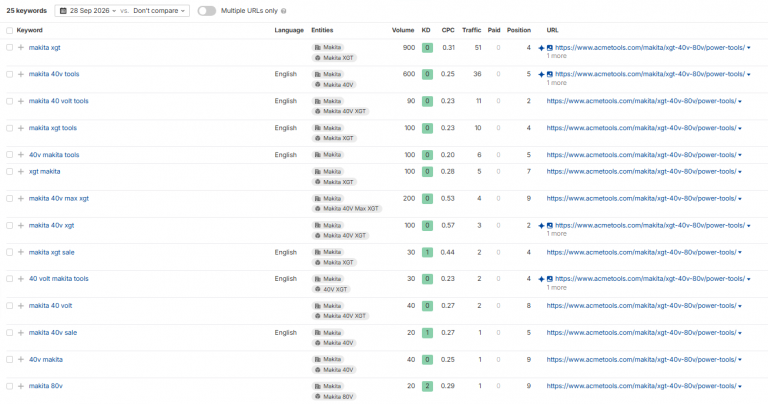This screenshot has height=404, width=768.
Task: Tick the makita 80v row checkbox
Action: (x=9, y=386)
